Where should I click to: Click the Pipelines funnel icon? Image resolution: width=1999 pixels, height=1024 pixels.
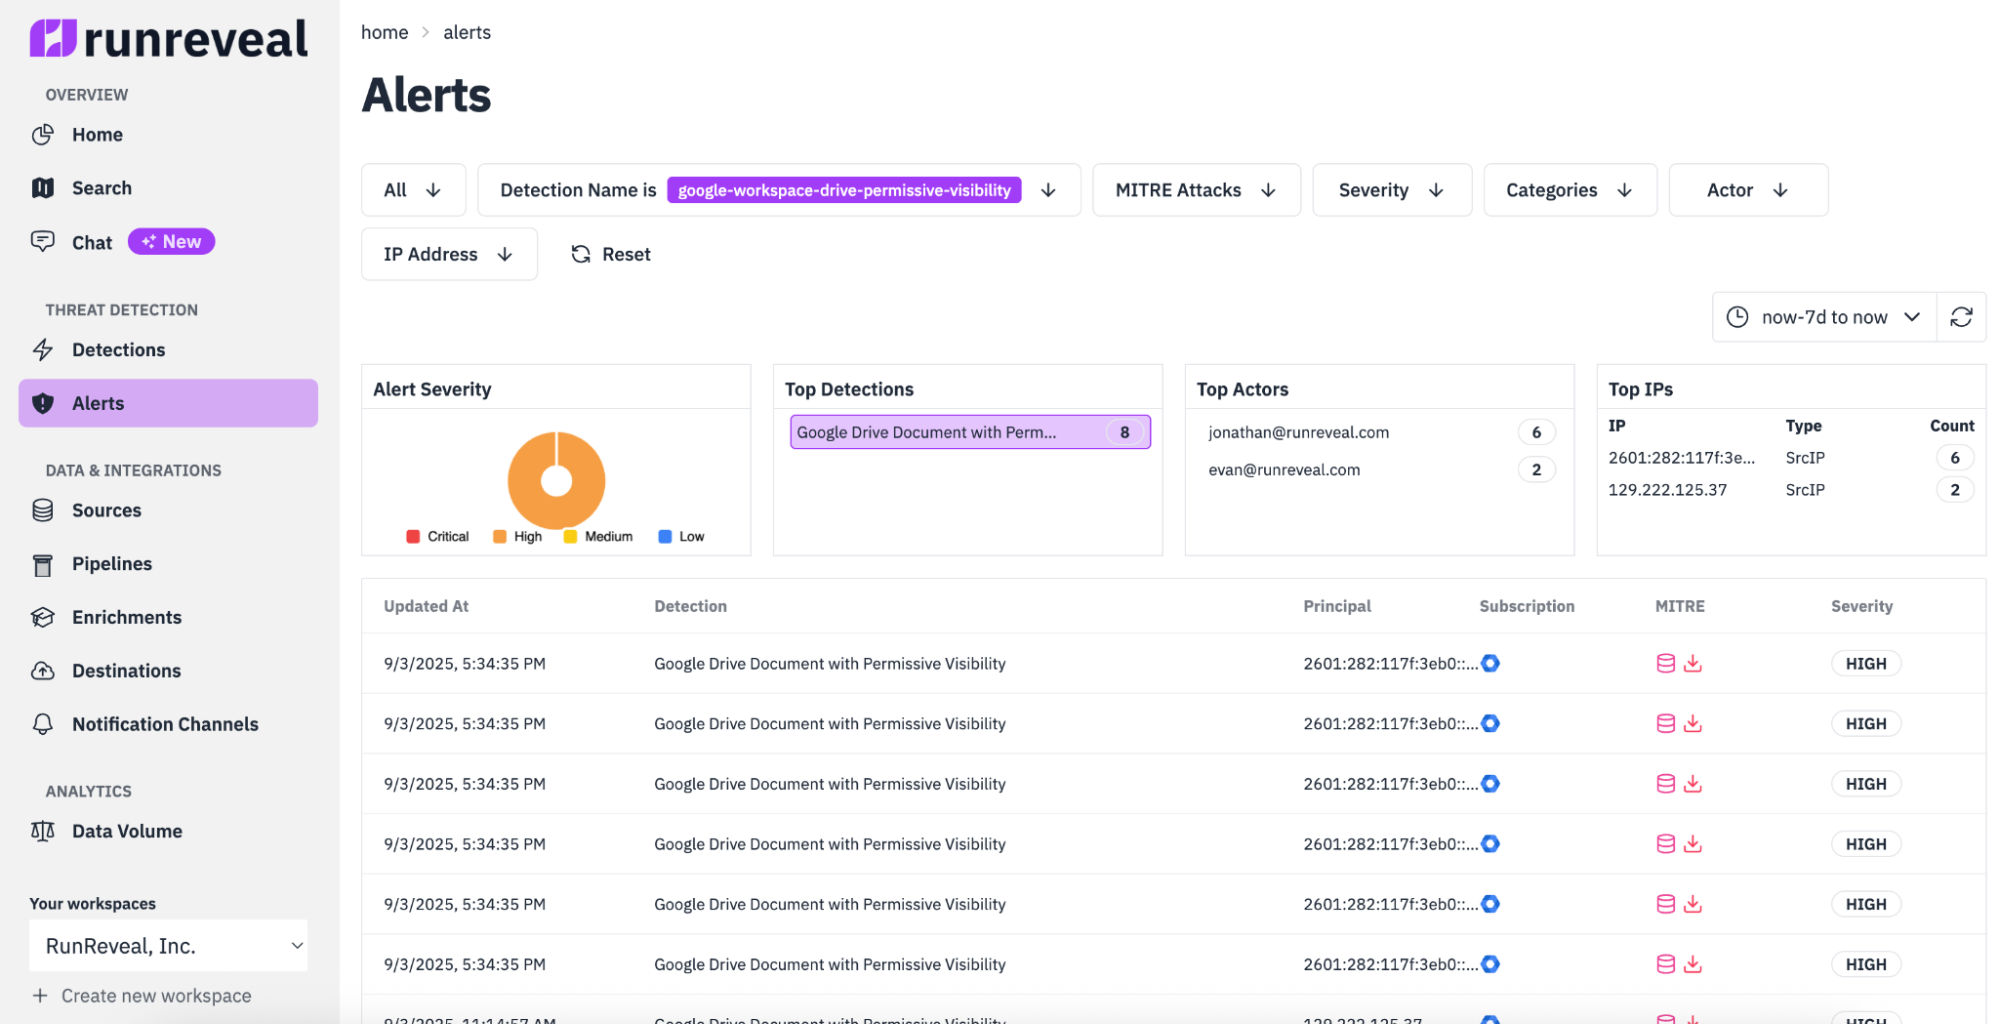tap(43, 565)
